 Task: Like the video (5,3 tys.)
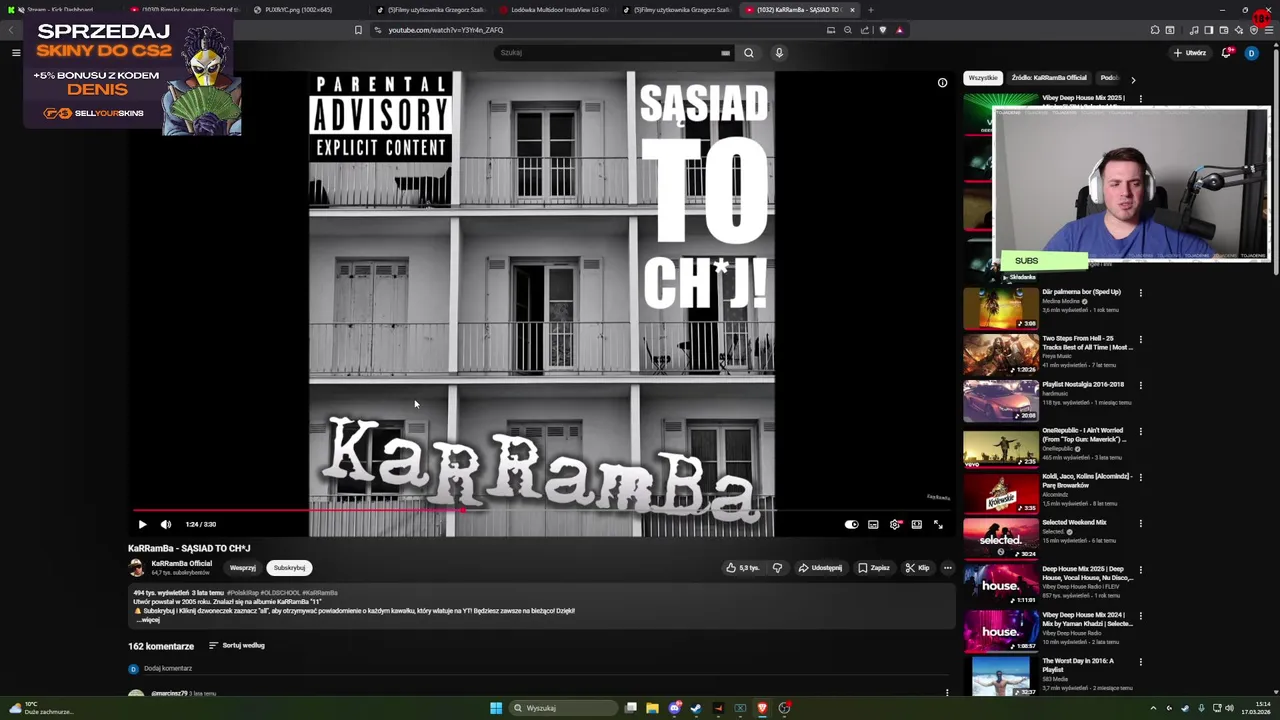[743, 568]
